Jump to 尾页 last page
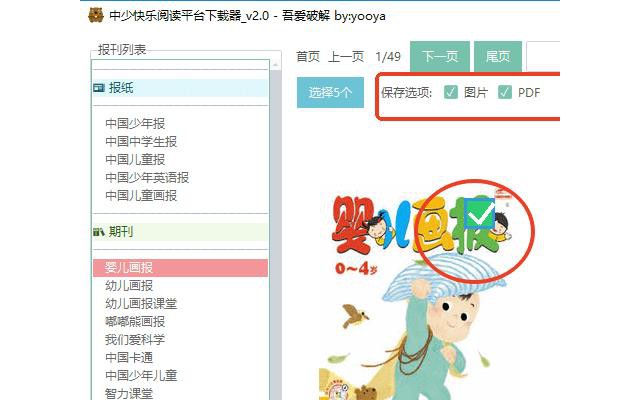 498,56
